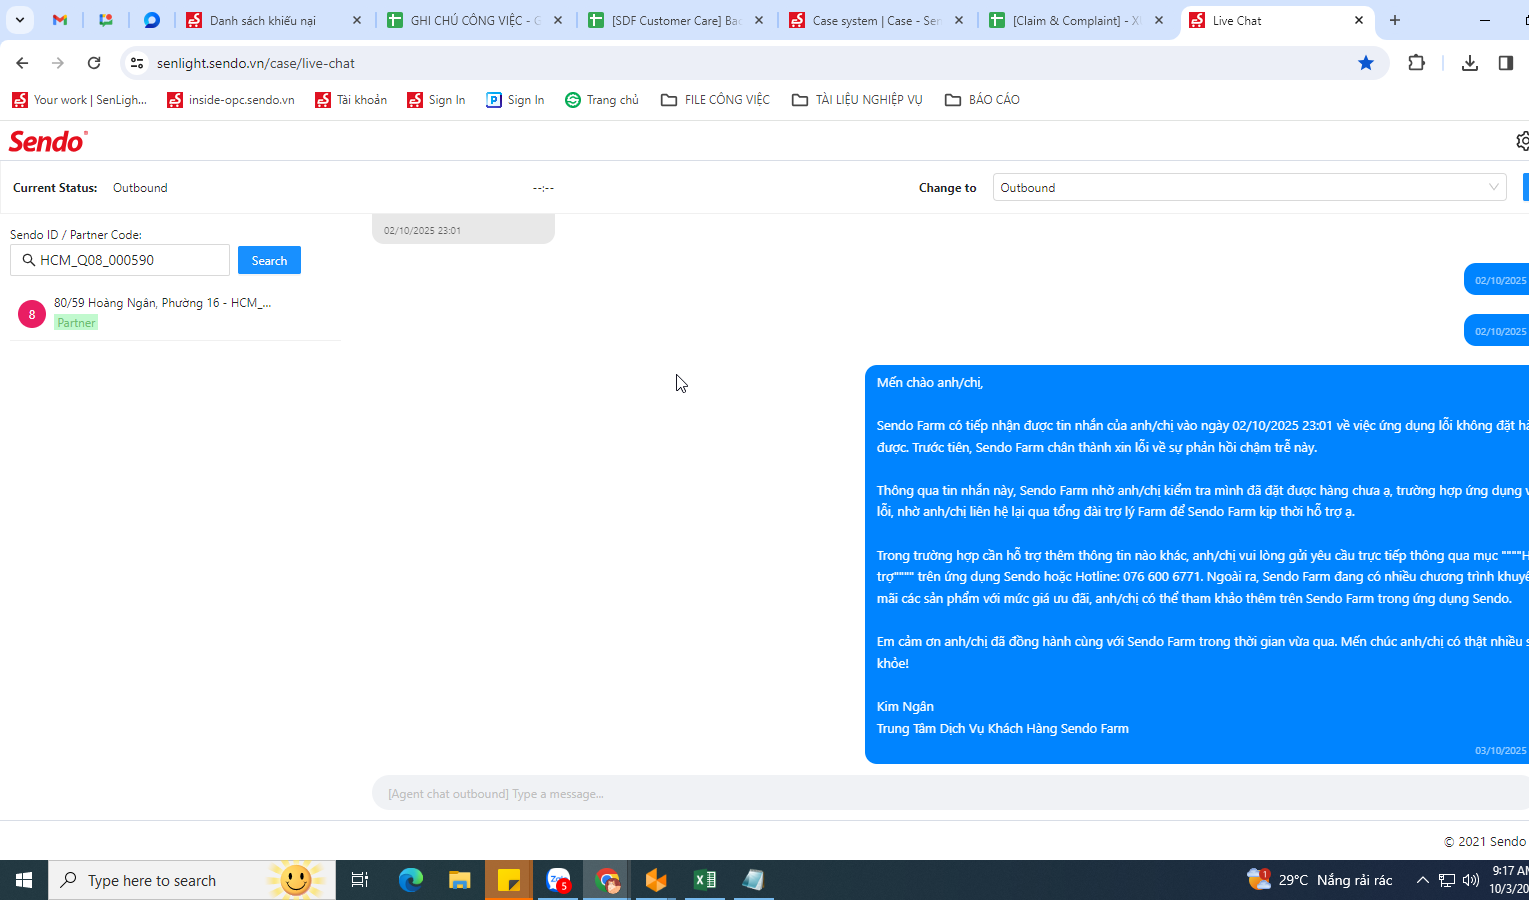The height and width of the screenshot is (900, 1529).
Task: Open File Explorer from the taskbar
Action: pos(460,880)
